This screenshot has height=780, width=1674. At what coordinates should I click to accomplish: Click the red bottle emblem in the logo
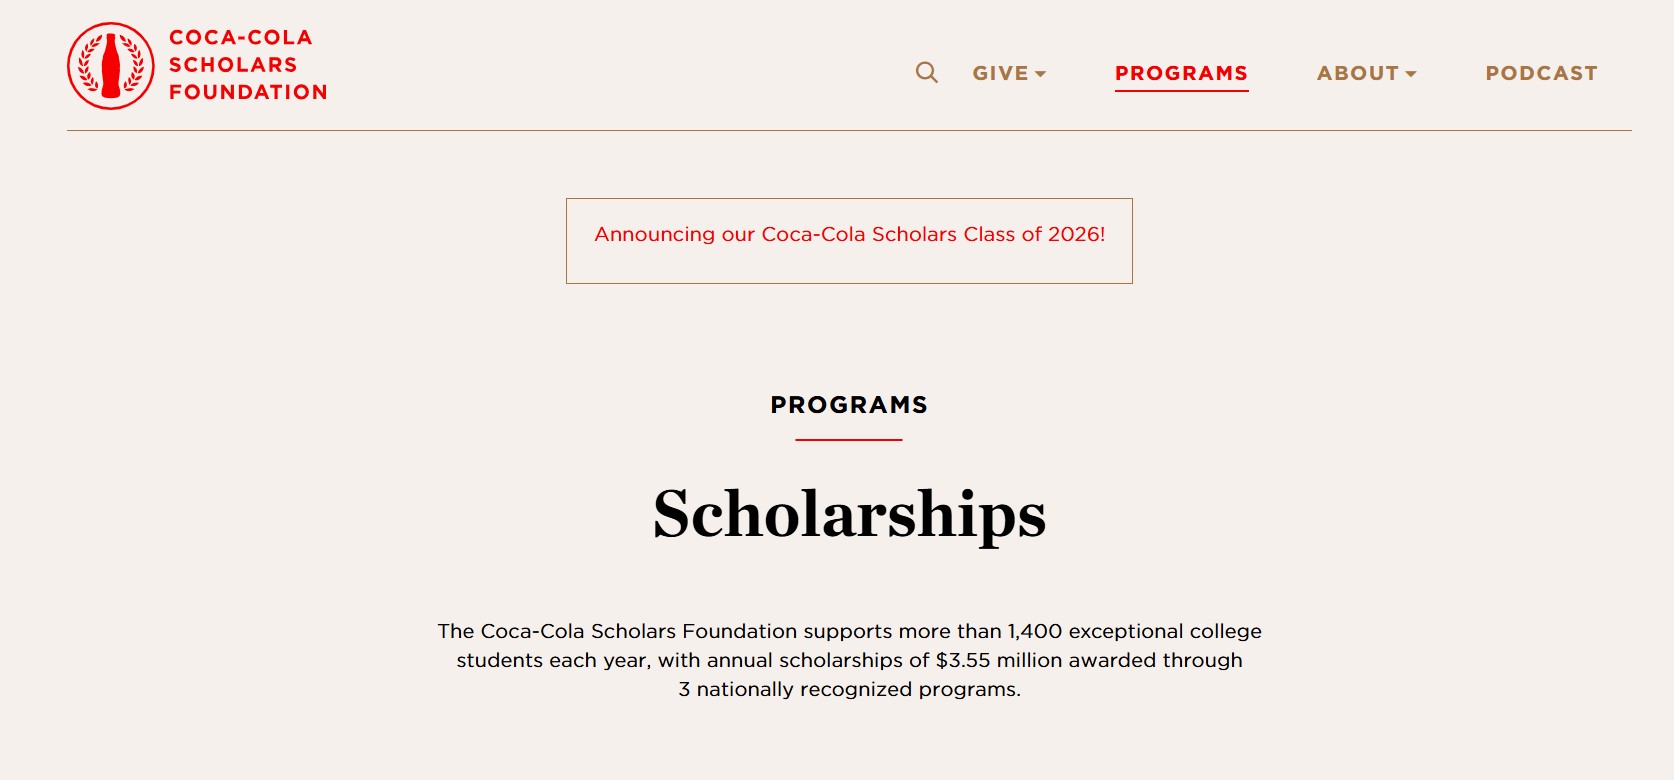pos(110,63)
